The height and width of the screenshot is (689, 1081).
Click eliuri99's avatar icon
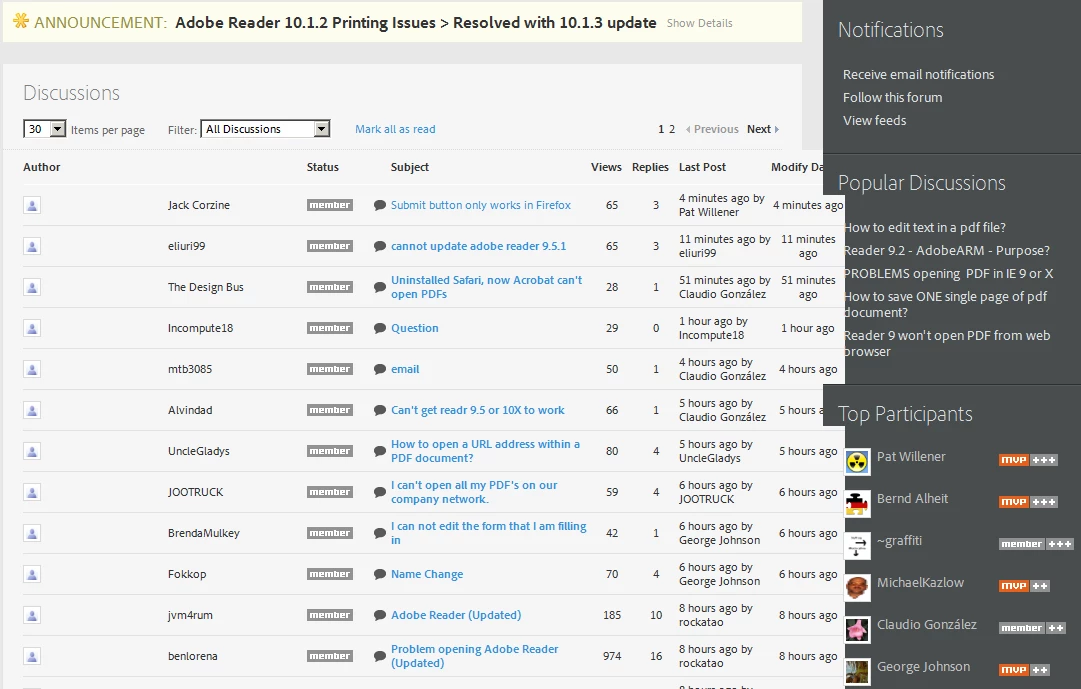pos(32,246)
